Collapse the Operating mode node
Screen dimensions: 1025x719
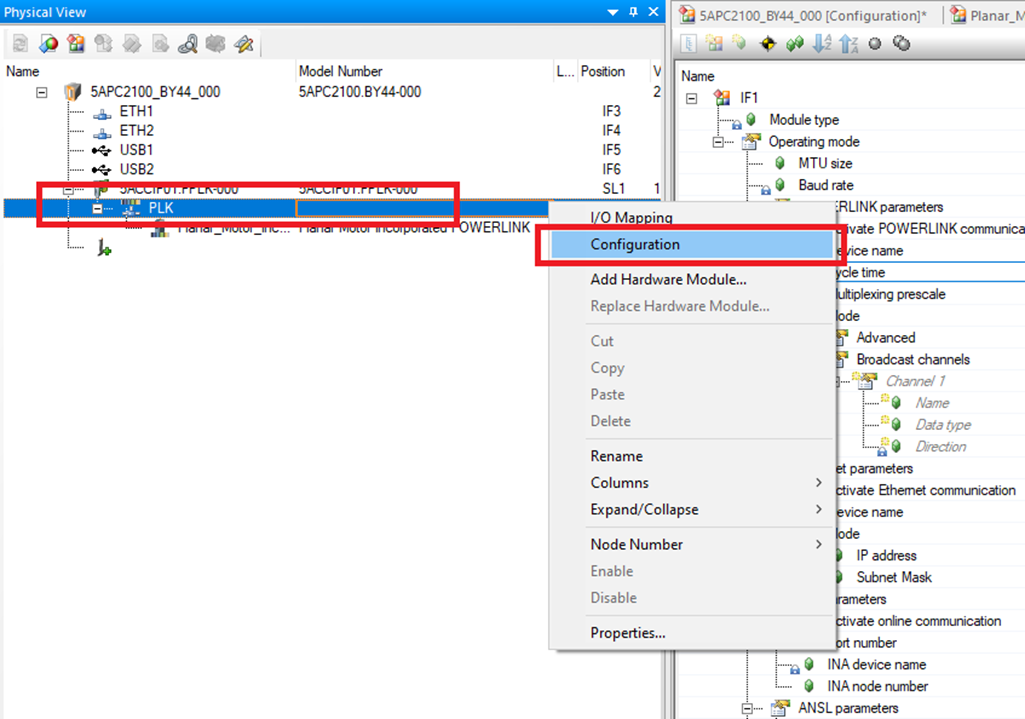[718, 142]
